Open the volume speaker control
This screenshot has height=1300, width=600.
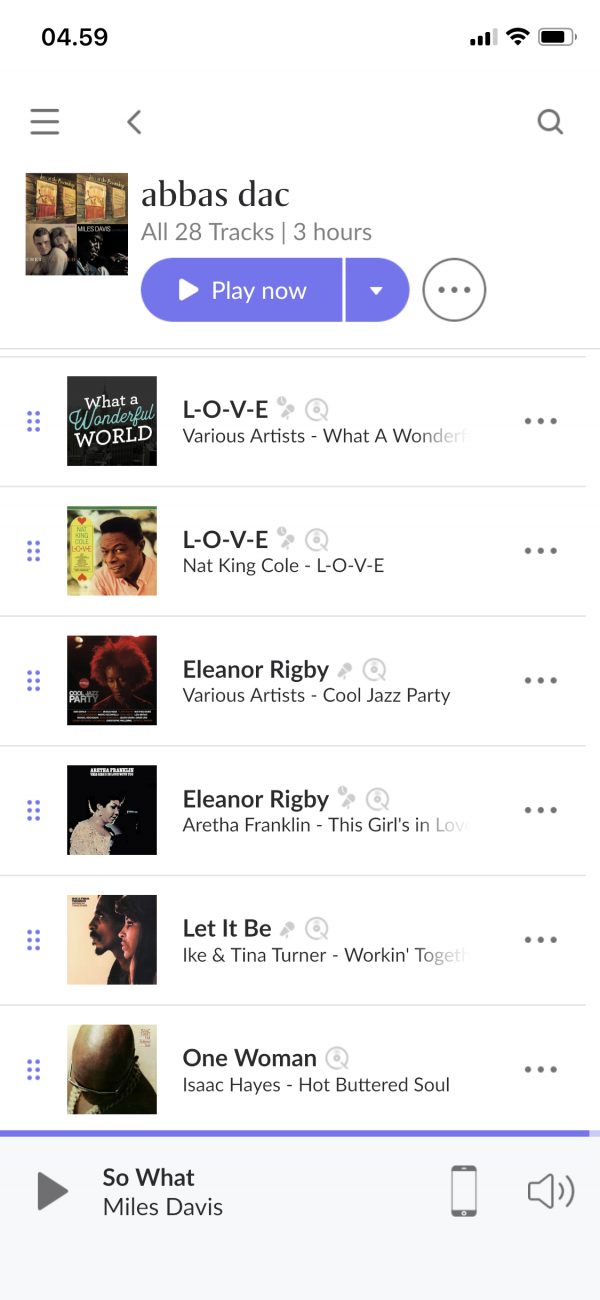coord(550,1191)
